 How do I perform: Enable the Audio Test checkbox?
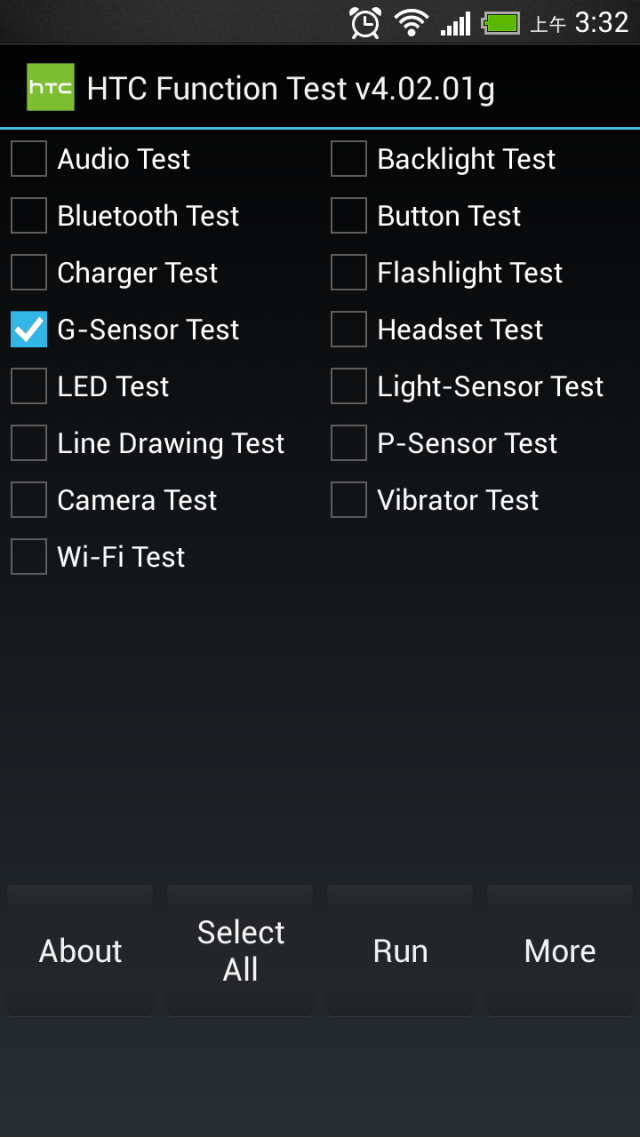(29, 159)
